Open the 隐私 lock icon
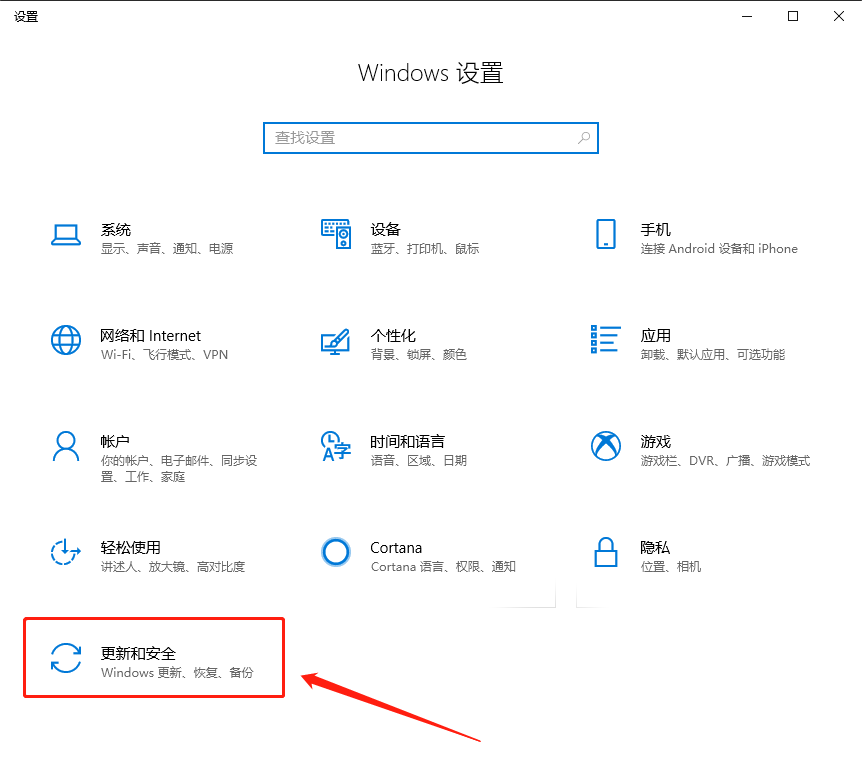Viewport: 862px width, 766px height. [606, 552]
